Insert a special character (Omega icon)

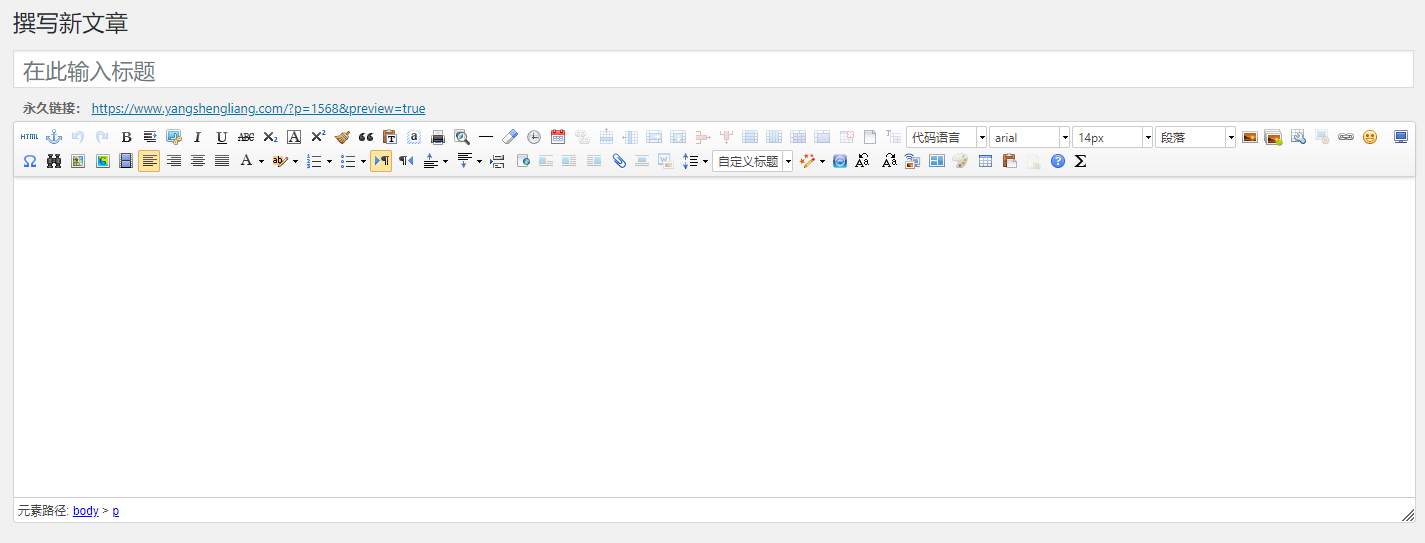(30, 161)
